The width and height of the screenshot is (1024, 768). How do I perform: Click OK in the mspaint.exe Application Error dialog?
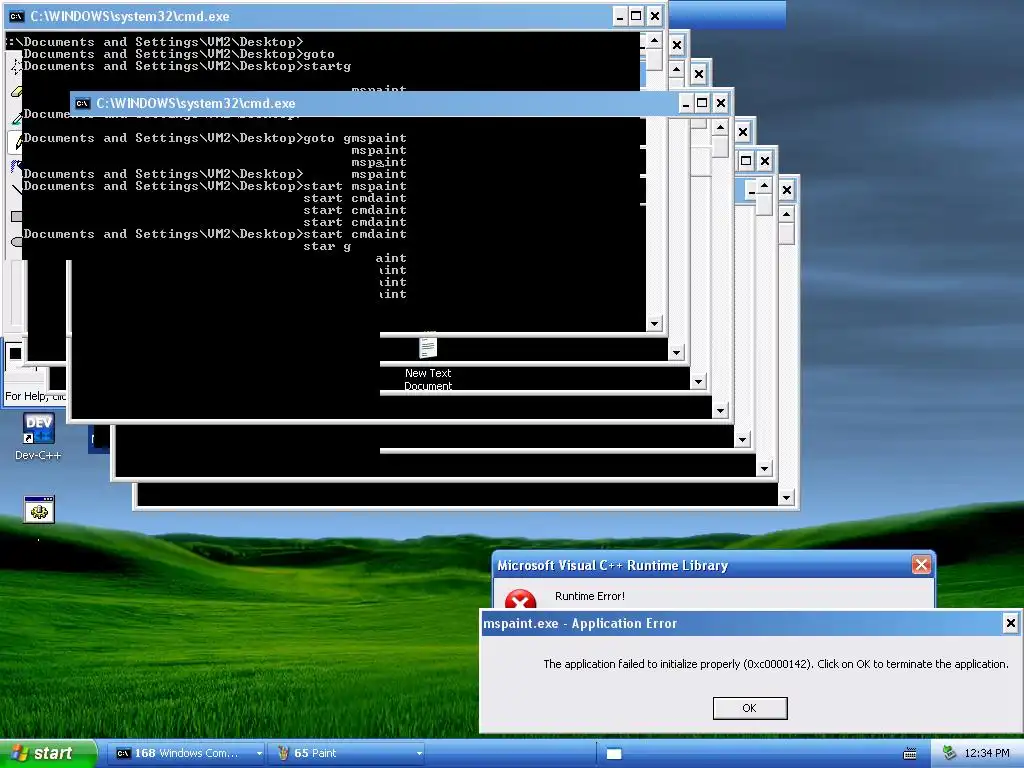pos(750,708)
